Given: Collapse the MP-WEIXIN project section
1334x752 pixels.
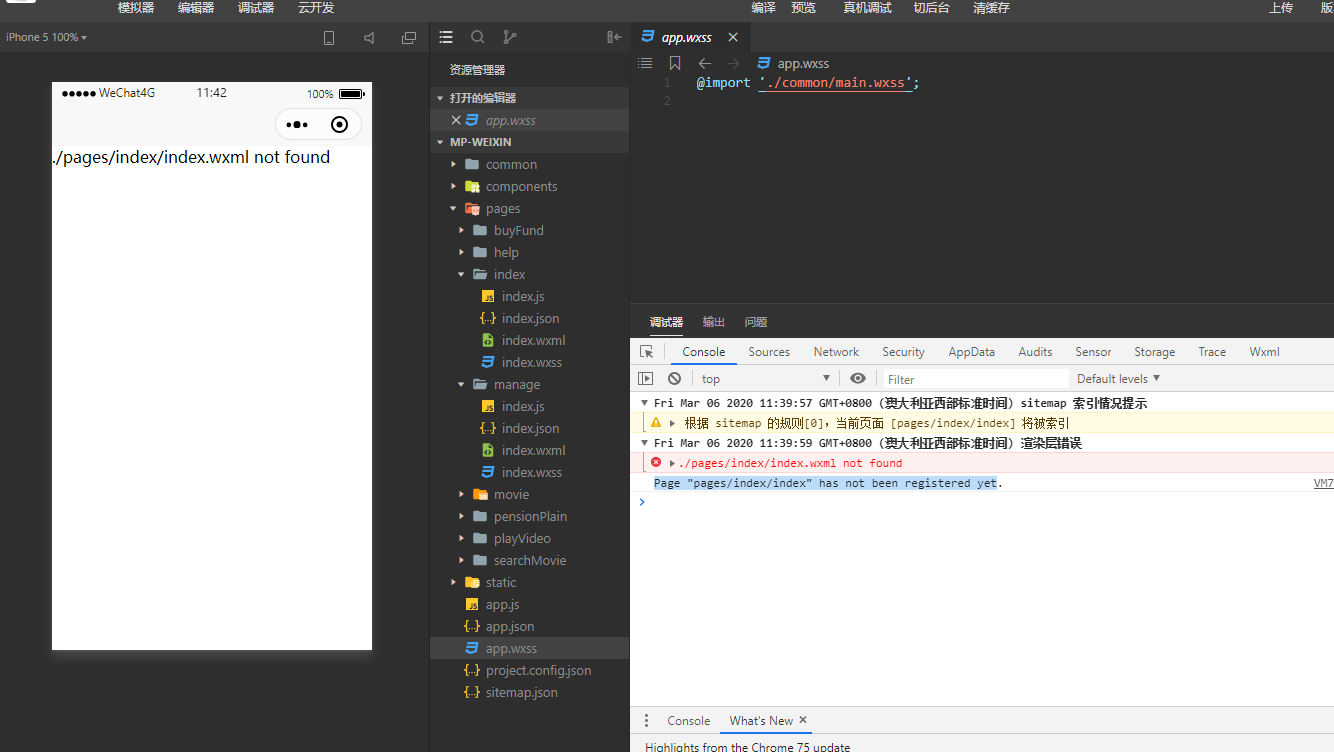Looking at the screenshot, I should [440, 142].
